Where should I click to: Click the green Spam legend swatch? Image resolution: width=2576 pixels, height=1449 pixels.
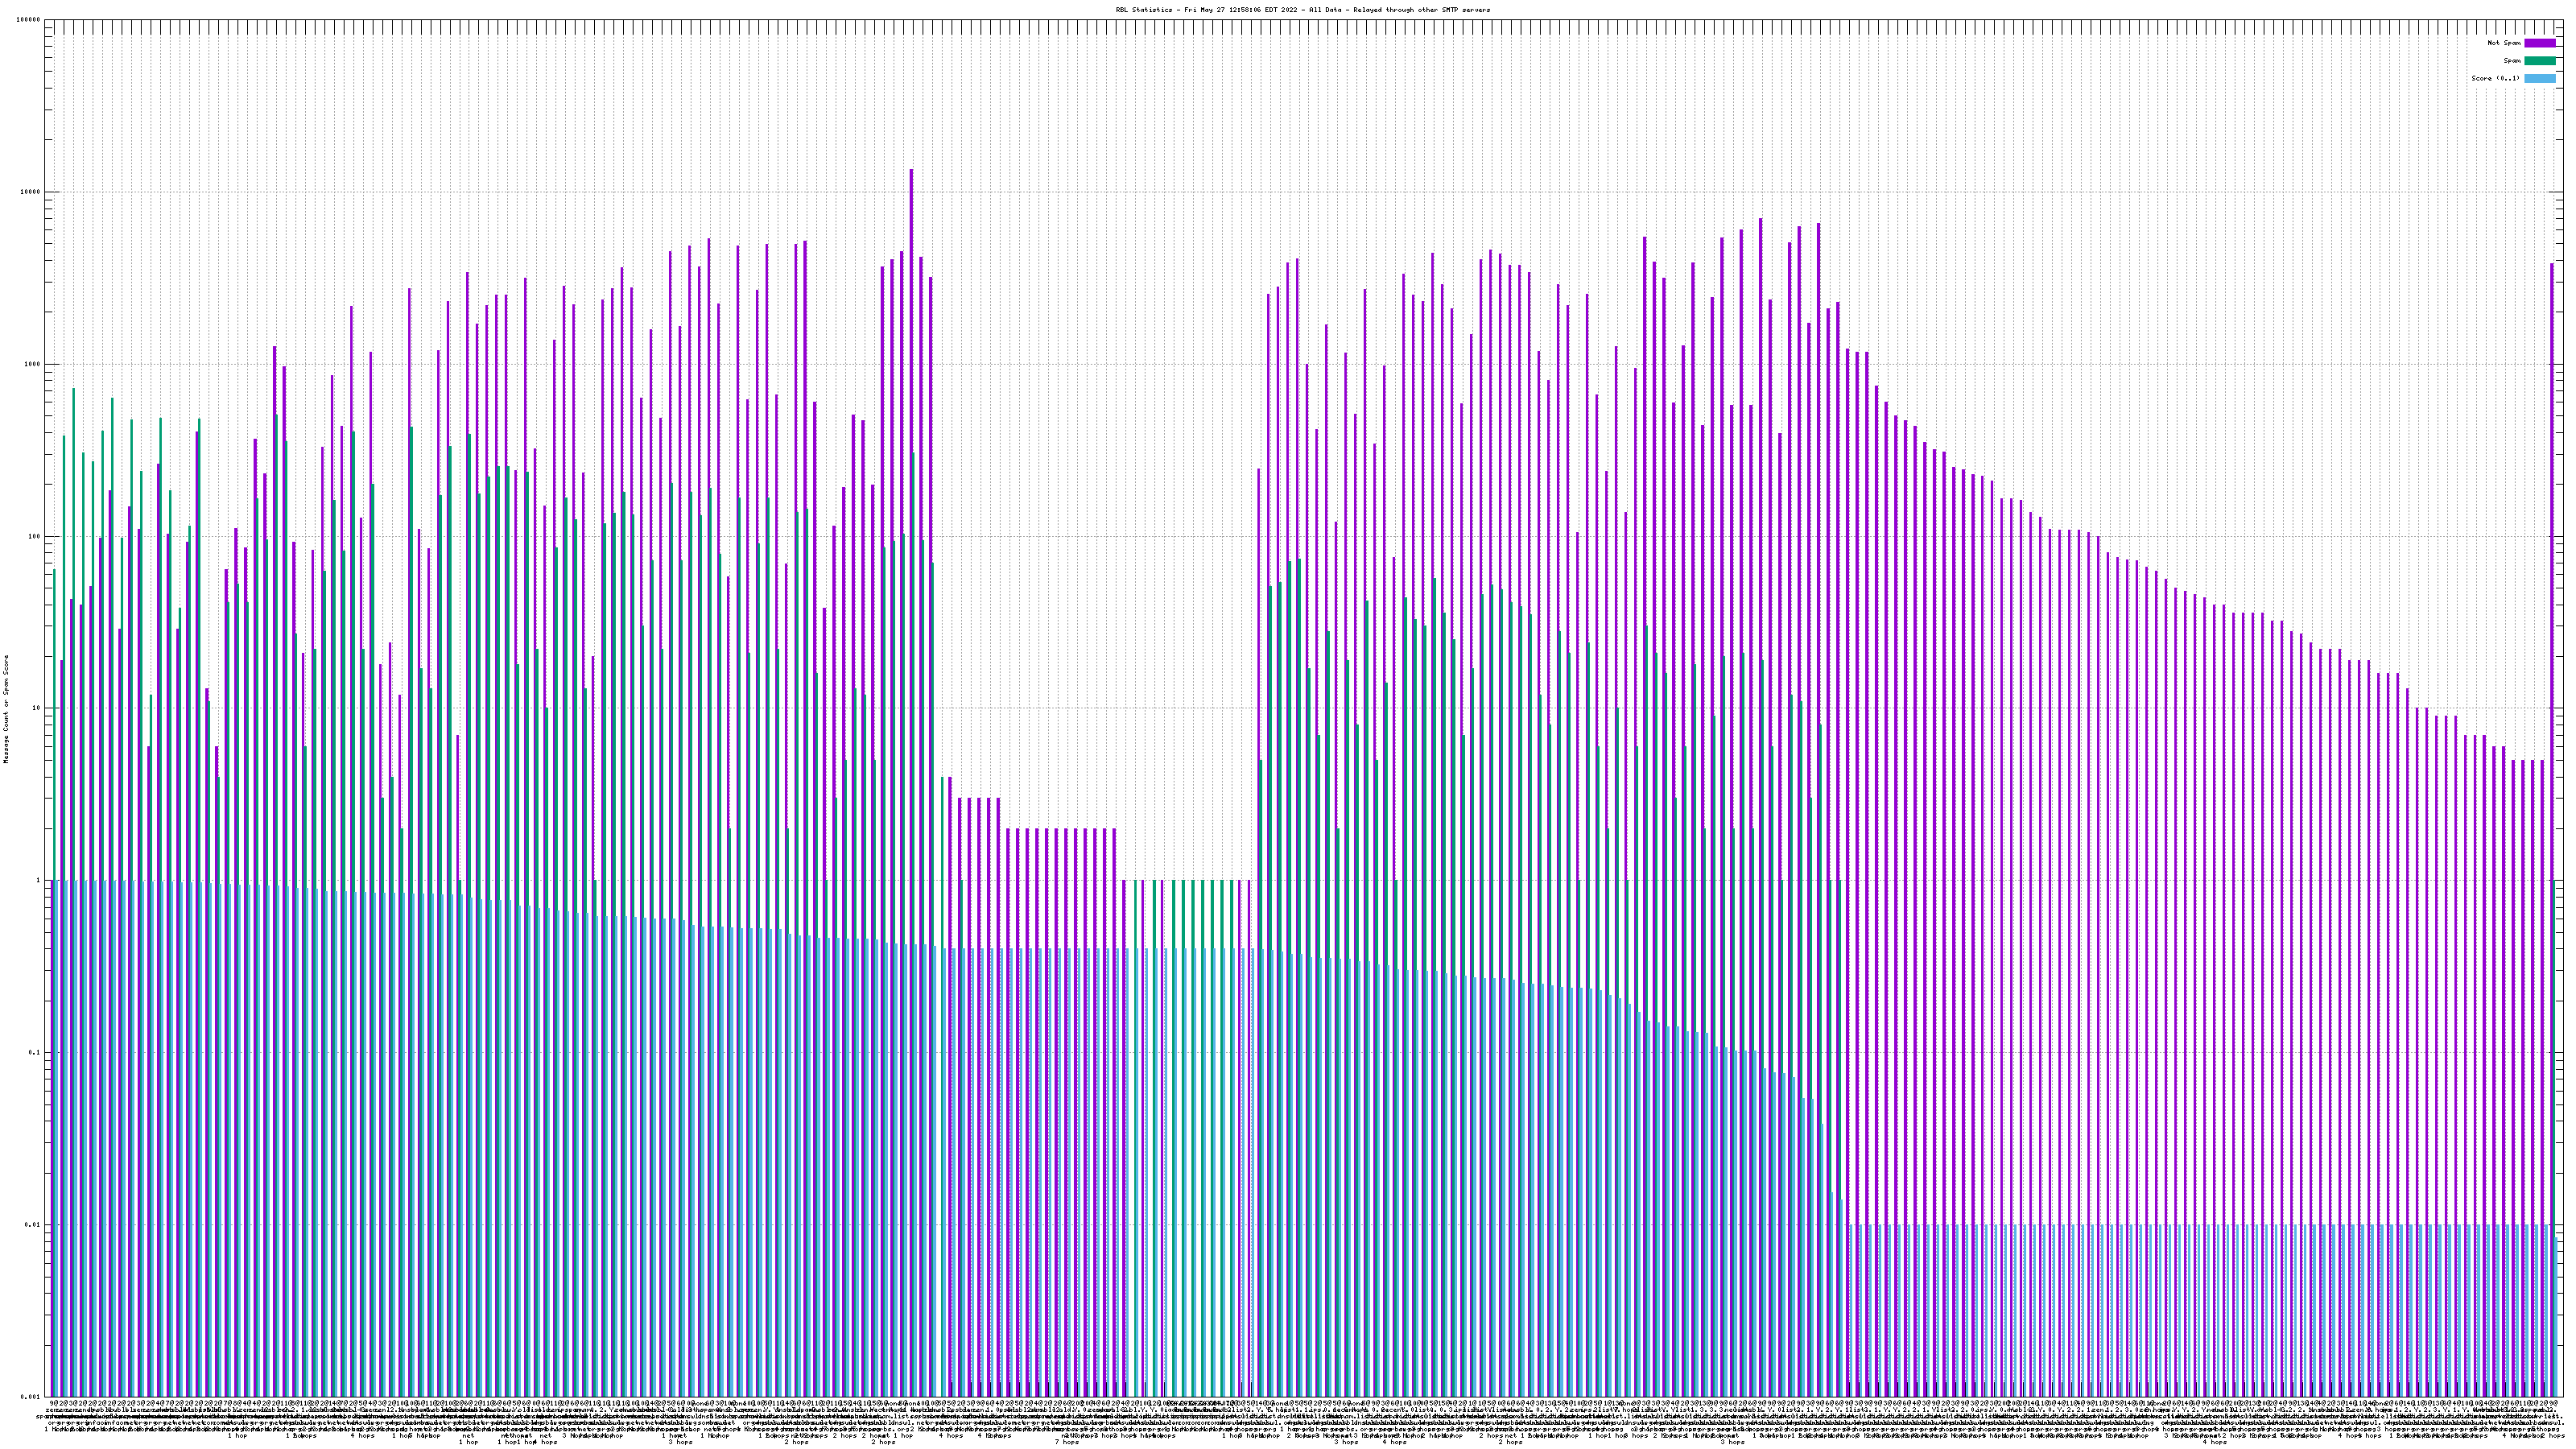[x=2539, y=61]
